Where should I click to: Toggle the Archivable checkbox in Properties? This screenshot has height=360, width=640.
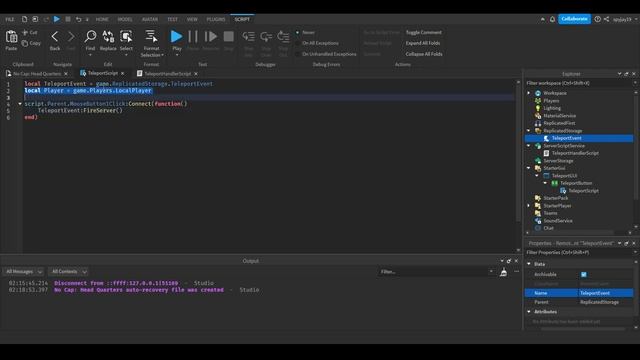(584, 275)
